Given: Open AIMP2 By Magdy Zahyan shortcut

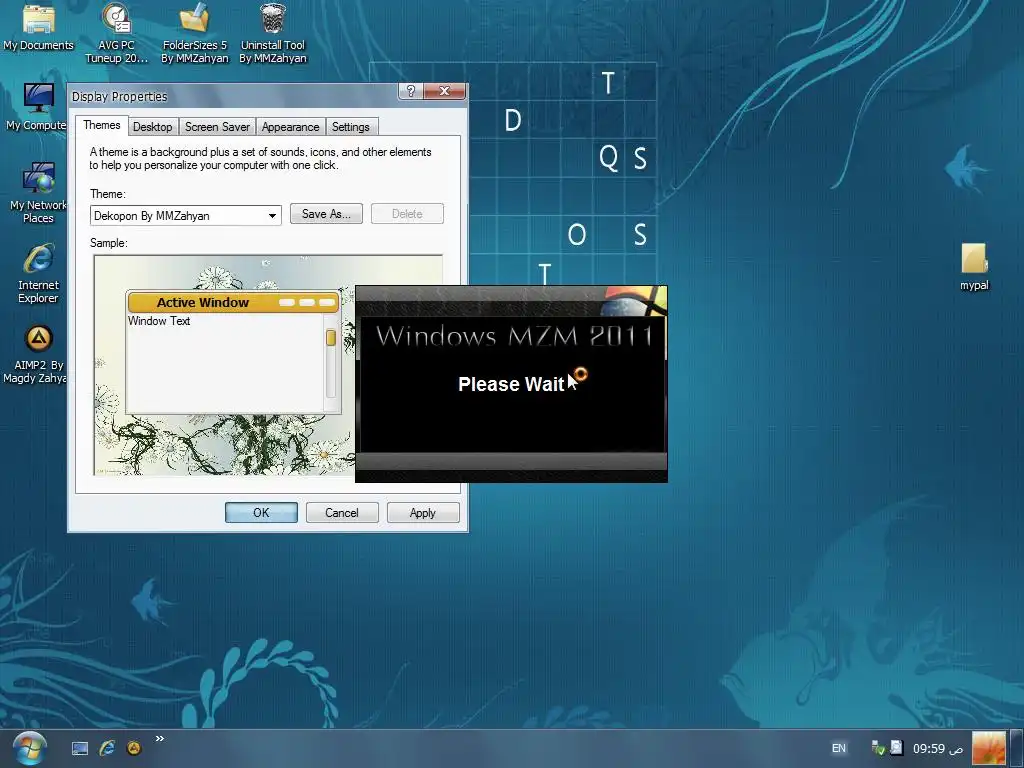Looking at the screenshot, I should tap(37, 354).
